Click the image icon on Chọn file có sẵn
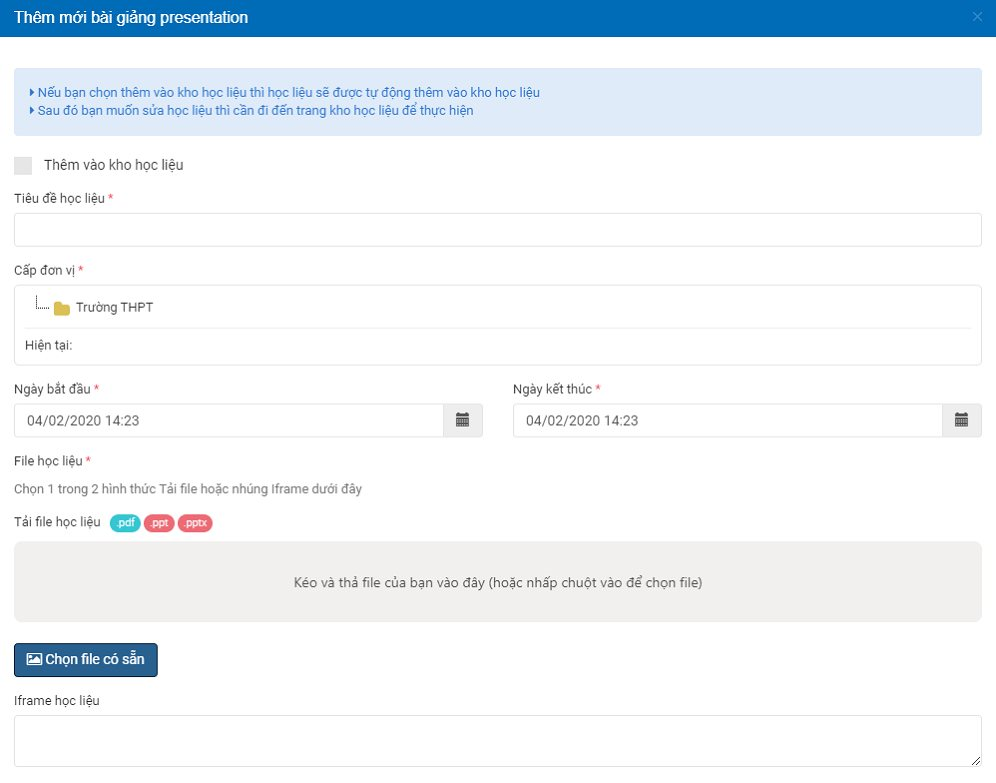Screen dimensions: 996x783 click(x=34, y=660)
